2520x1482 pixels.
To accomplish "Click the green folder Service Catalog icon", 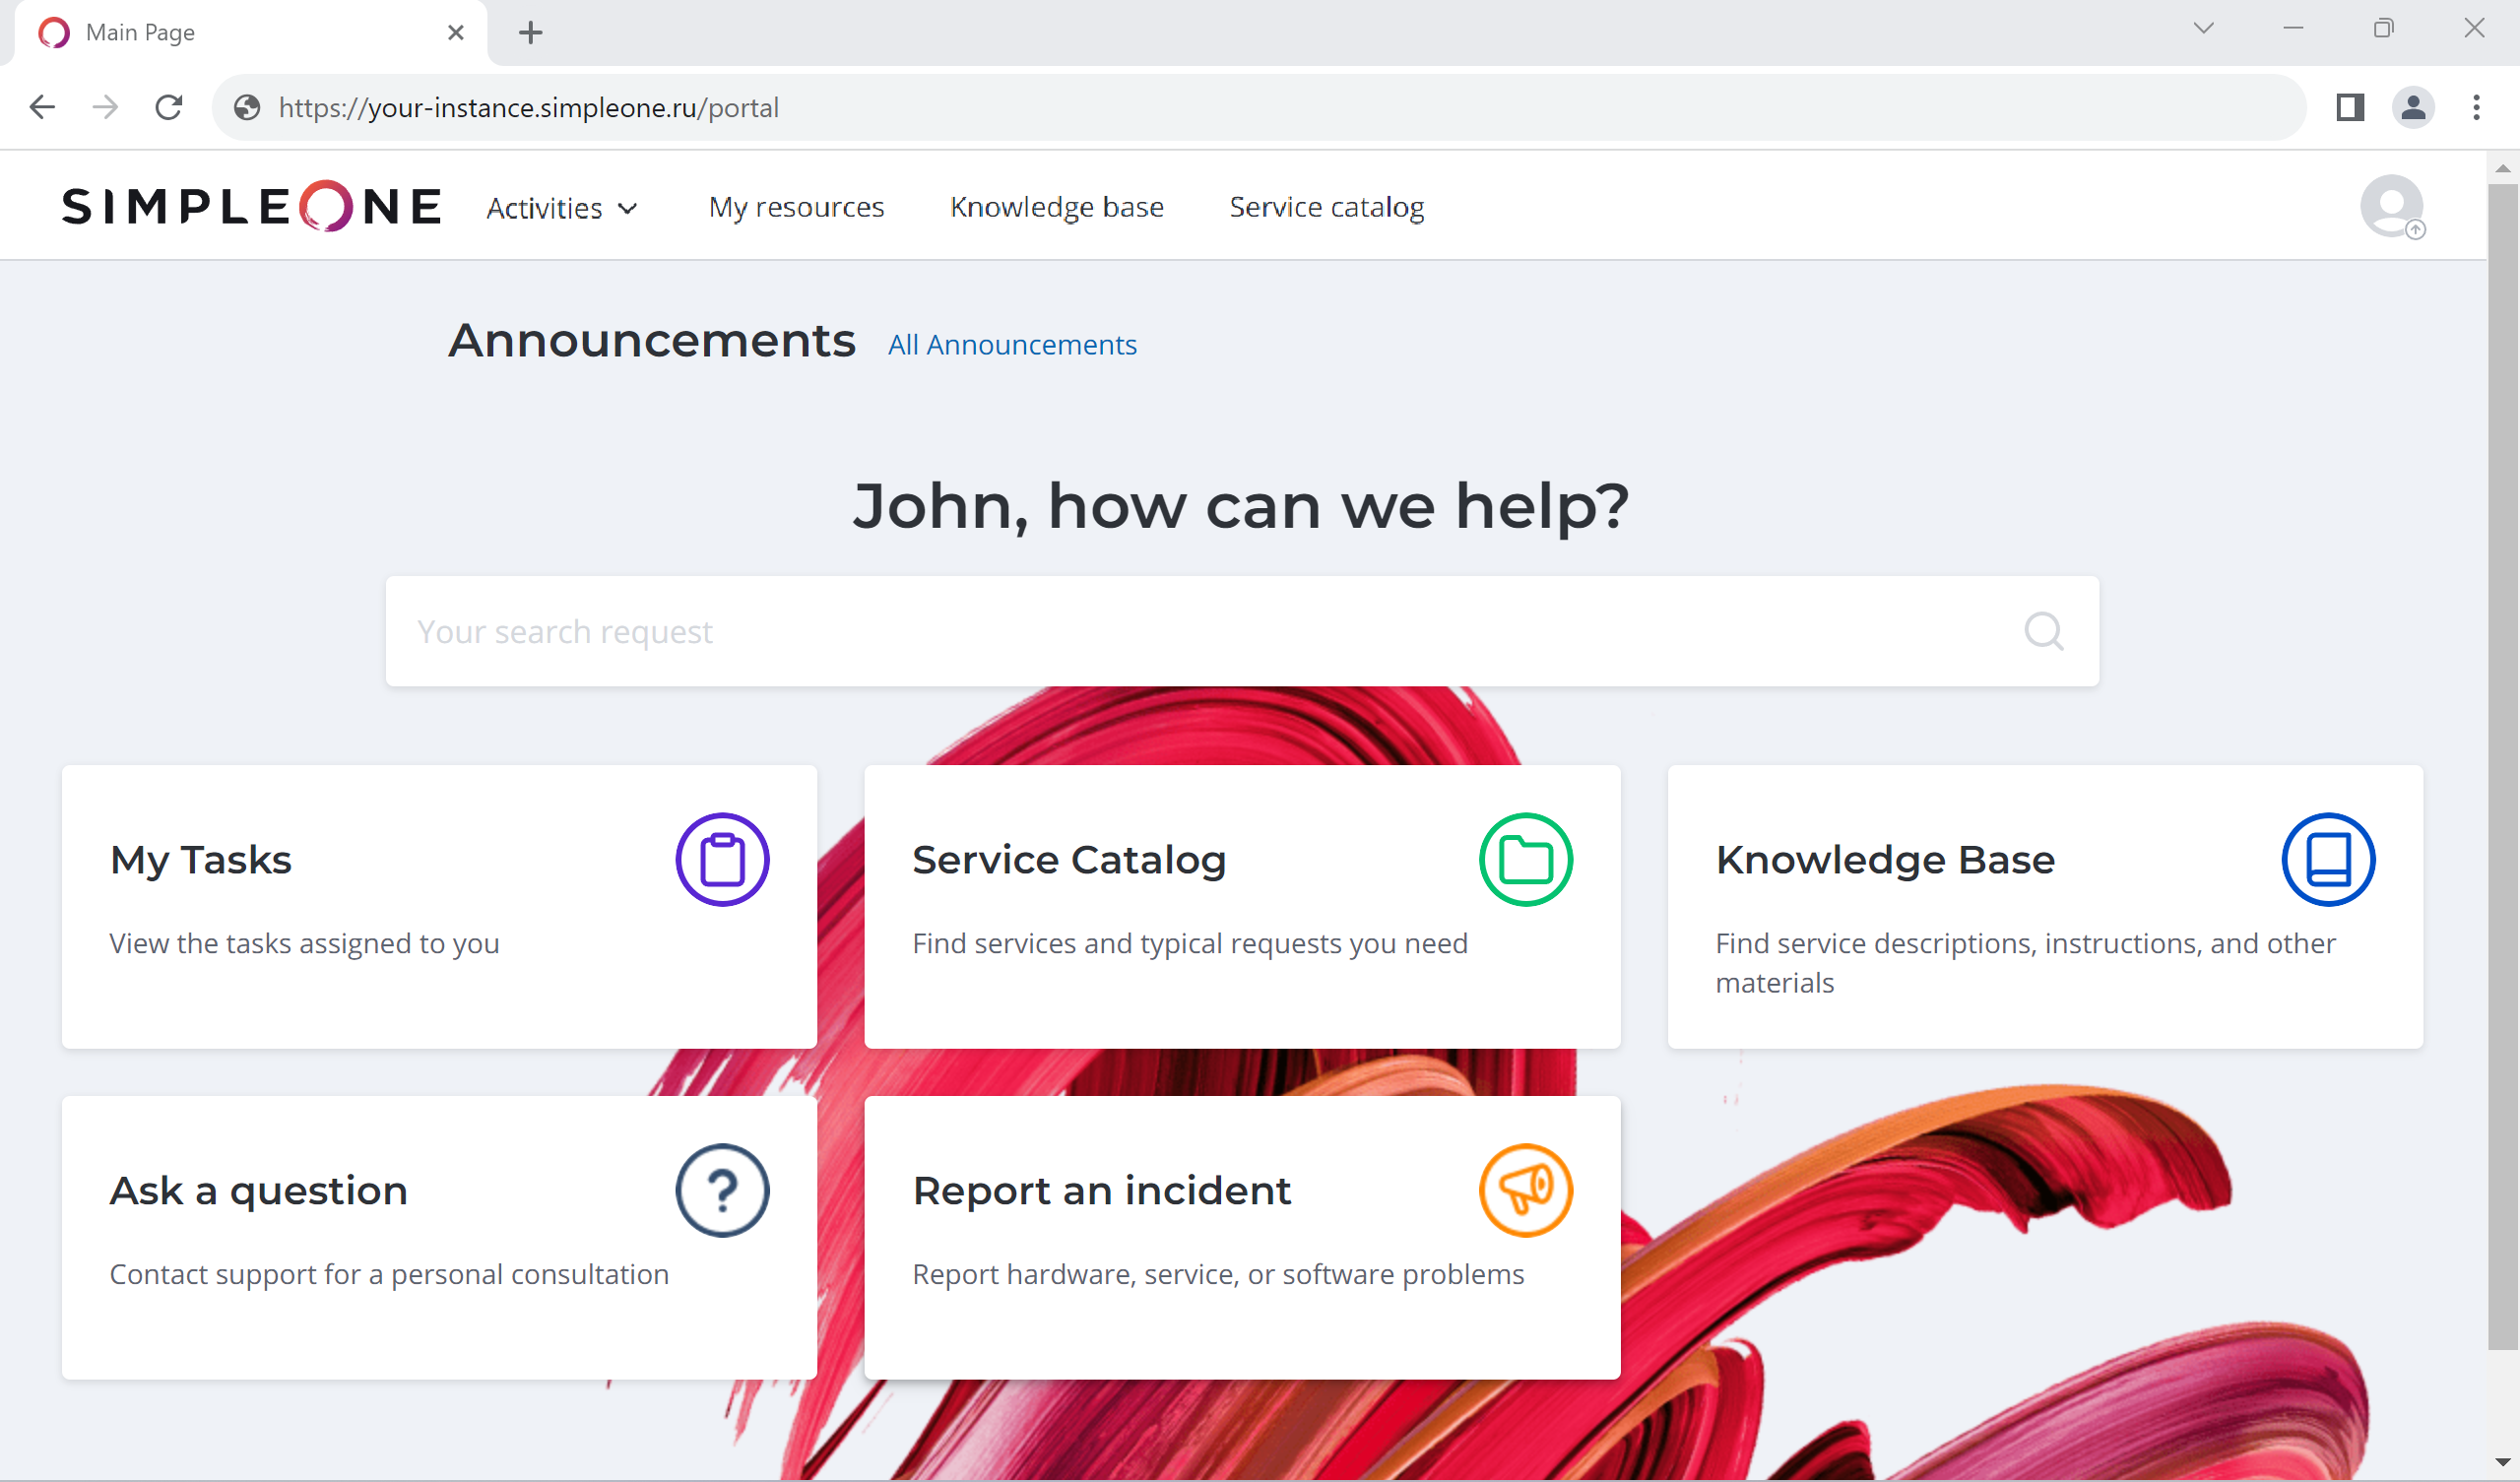I will pos(1525,859).
